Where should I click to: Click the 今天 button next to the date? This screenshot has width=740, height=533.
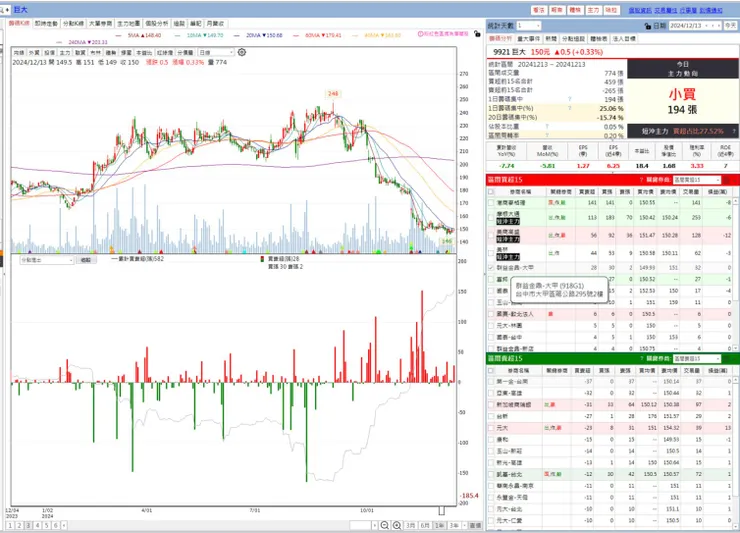tap(730, 25)
